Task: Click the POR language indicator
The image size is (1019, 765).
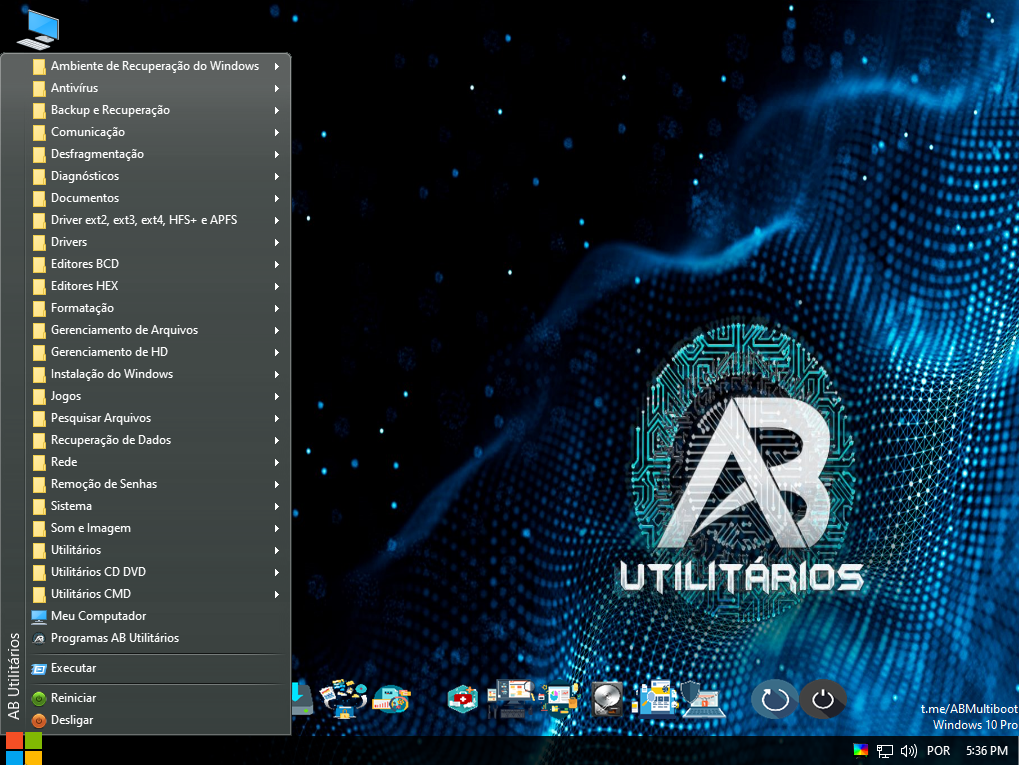Action: point(939,750)
